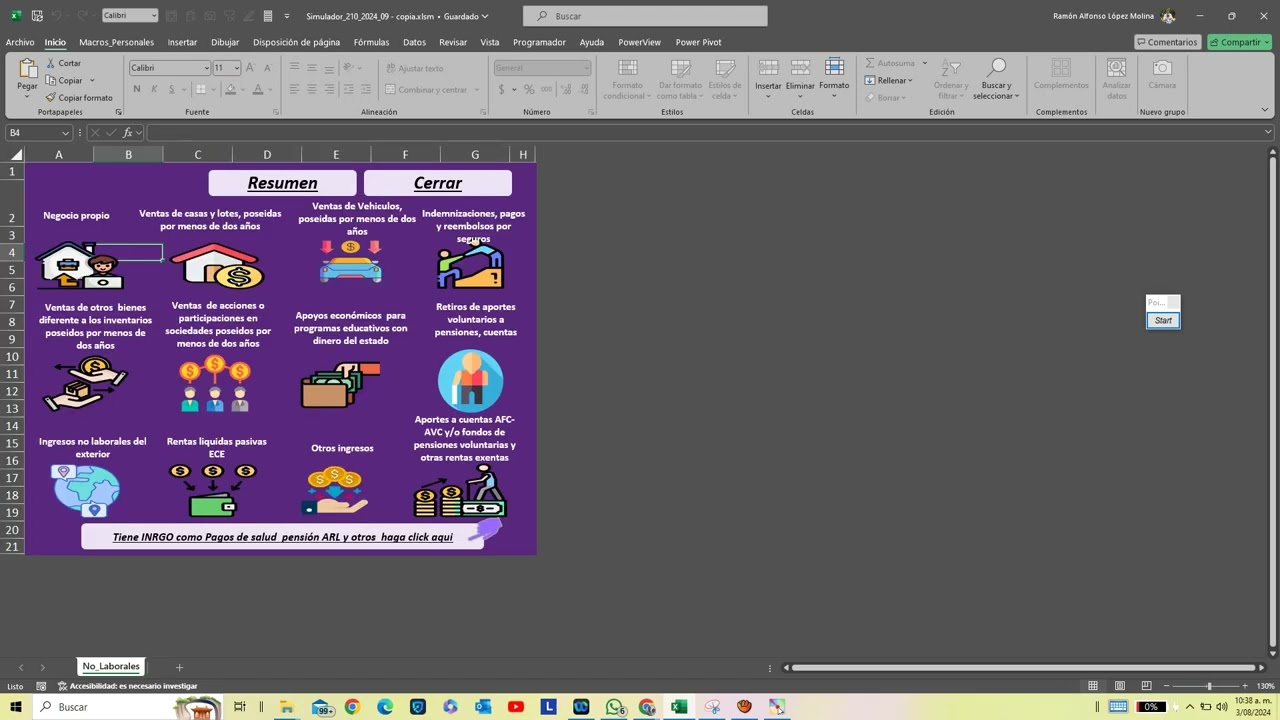The height and width of the screenshot is (720, 1280).
Task: Switch to the Insertar tab
Action: [182, 42]
